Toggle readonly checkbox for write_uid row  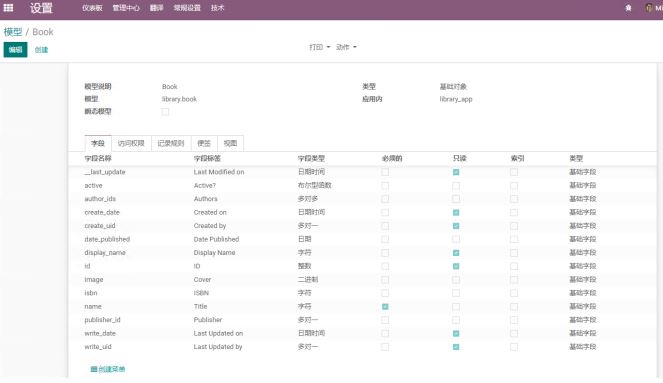(456, 347)
